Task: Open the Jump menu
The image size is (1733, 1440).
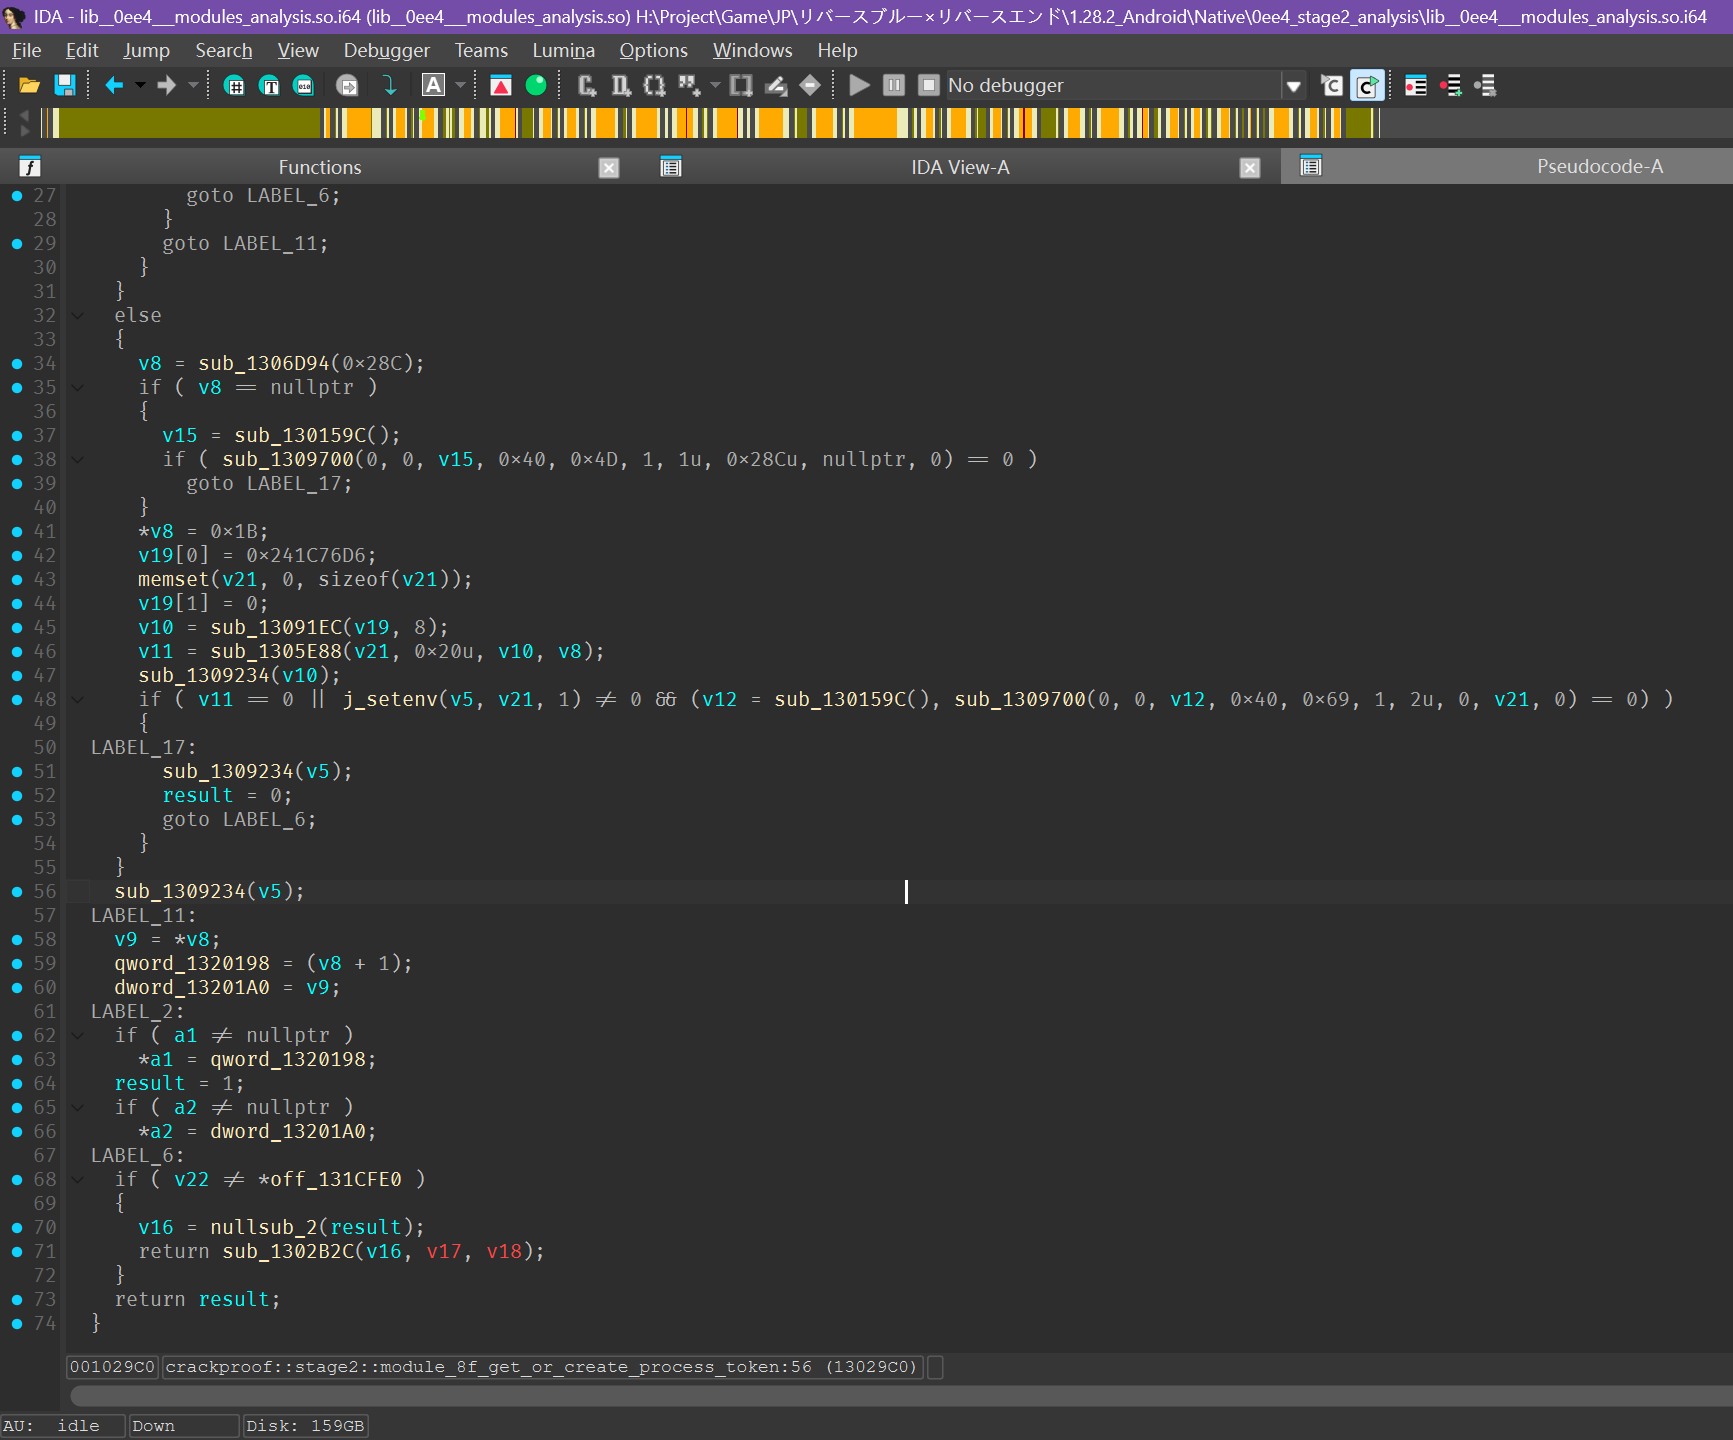Action: tap(146, 50)
